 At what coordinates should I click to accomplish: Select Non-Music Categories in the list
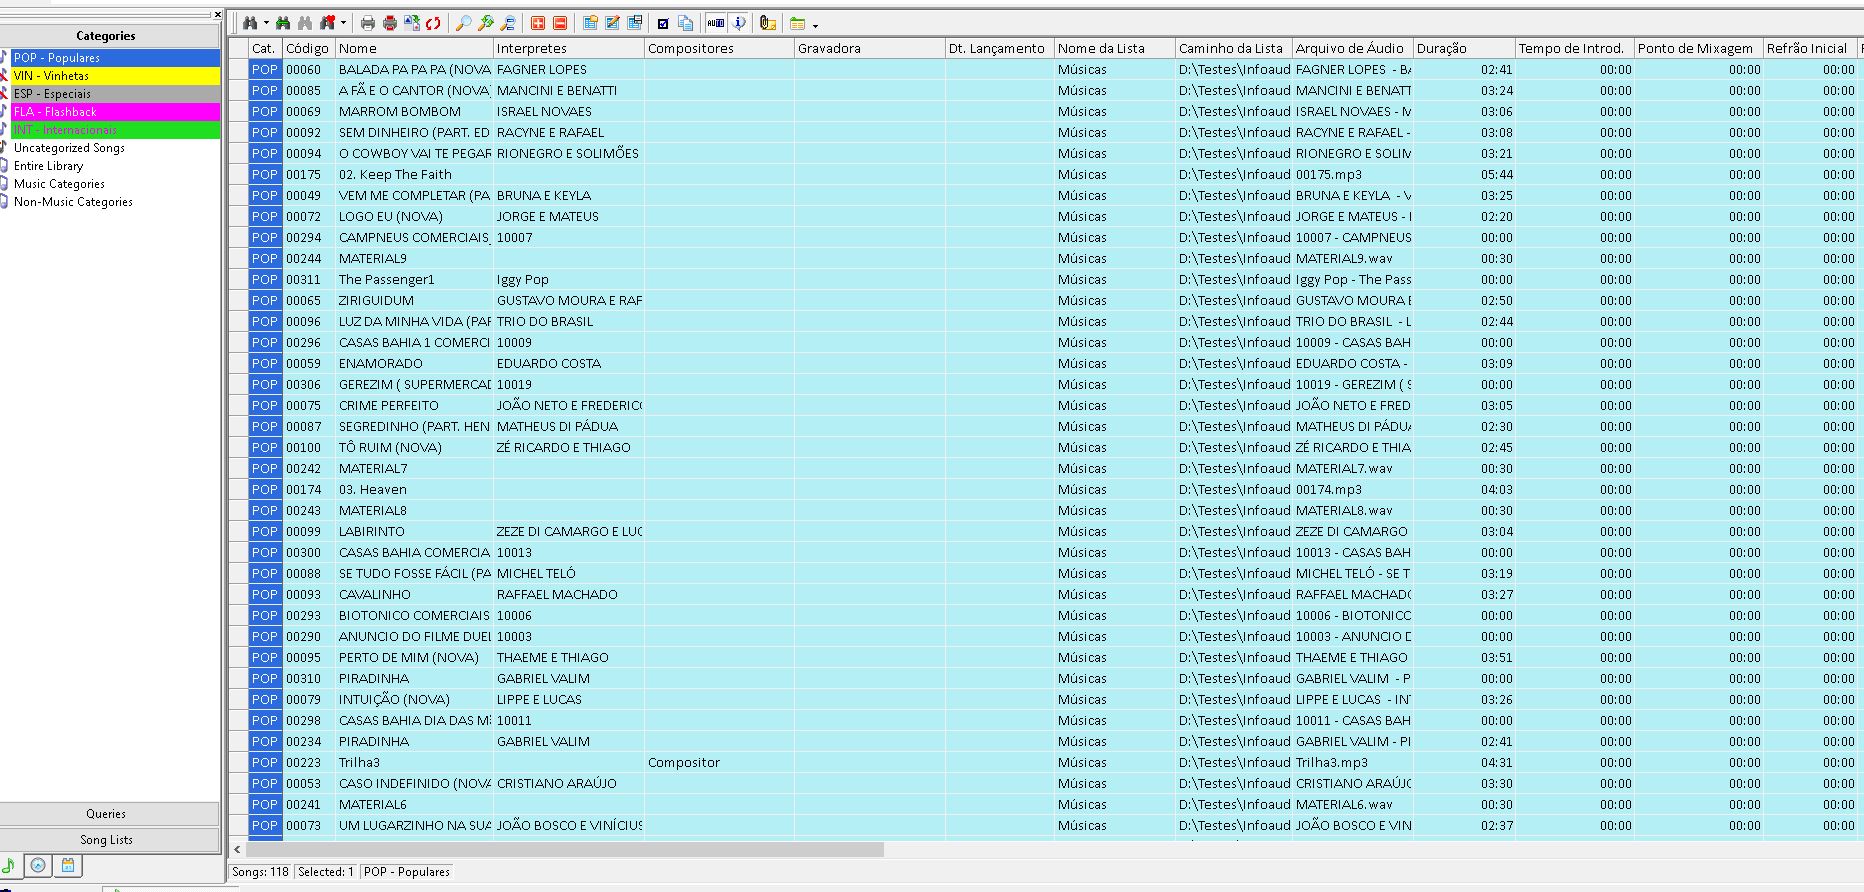pos(73,202)
